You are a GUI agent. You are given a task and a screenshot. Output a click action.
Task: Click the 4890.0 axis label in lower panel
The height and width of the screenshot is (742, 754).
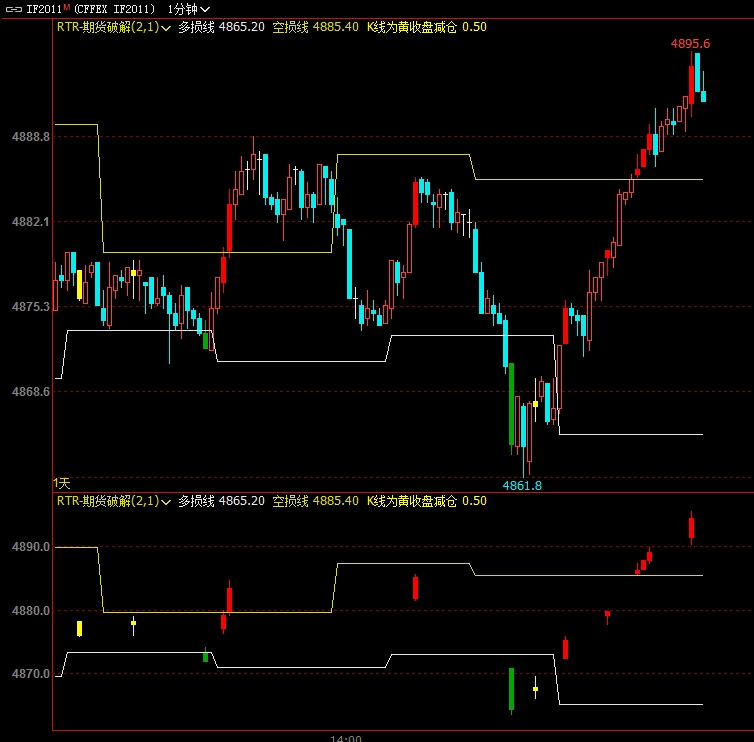pos(31,547)
